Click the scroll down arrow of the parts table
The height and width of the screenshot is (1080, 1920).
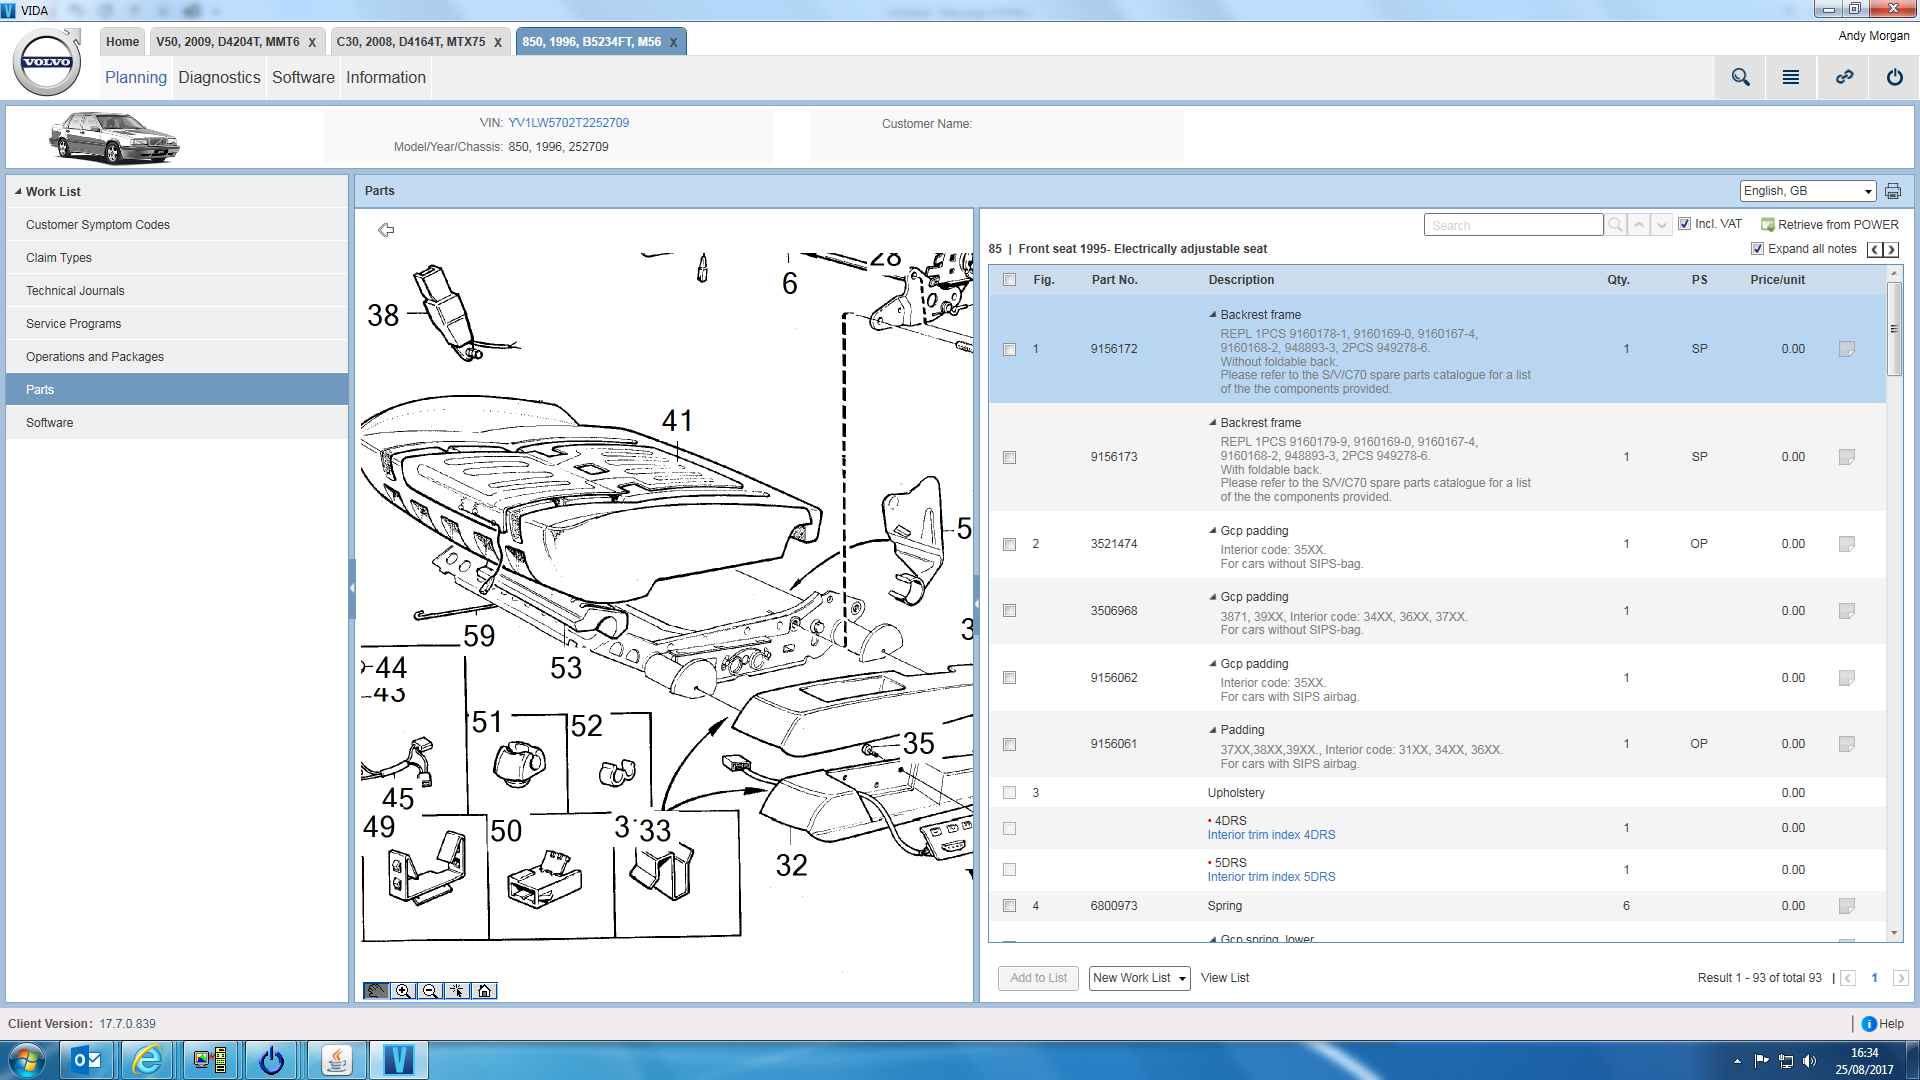coord(1894,933)
